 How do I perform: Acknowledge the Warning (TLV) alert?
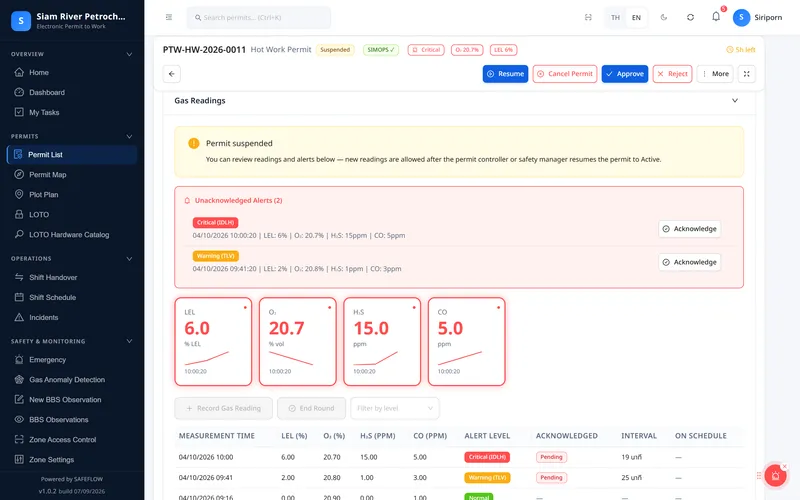tap(690, 262)
